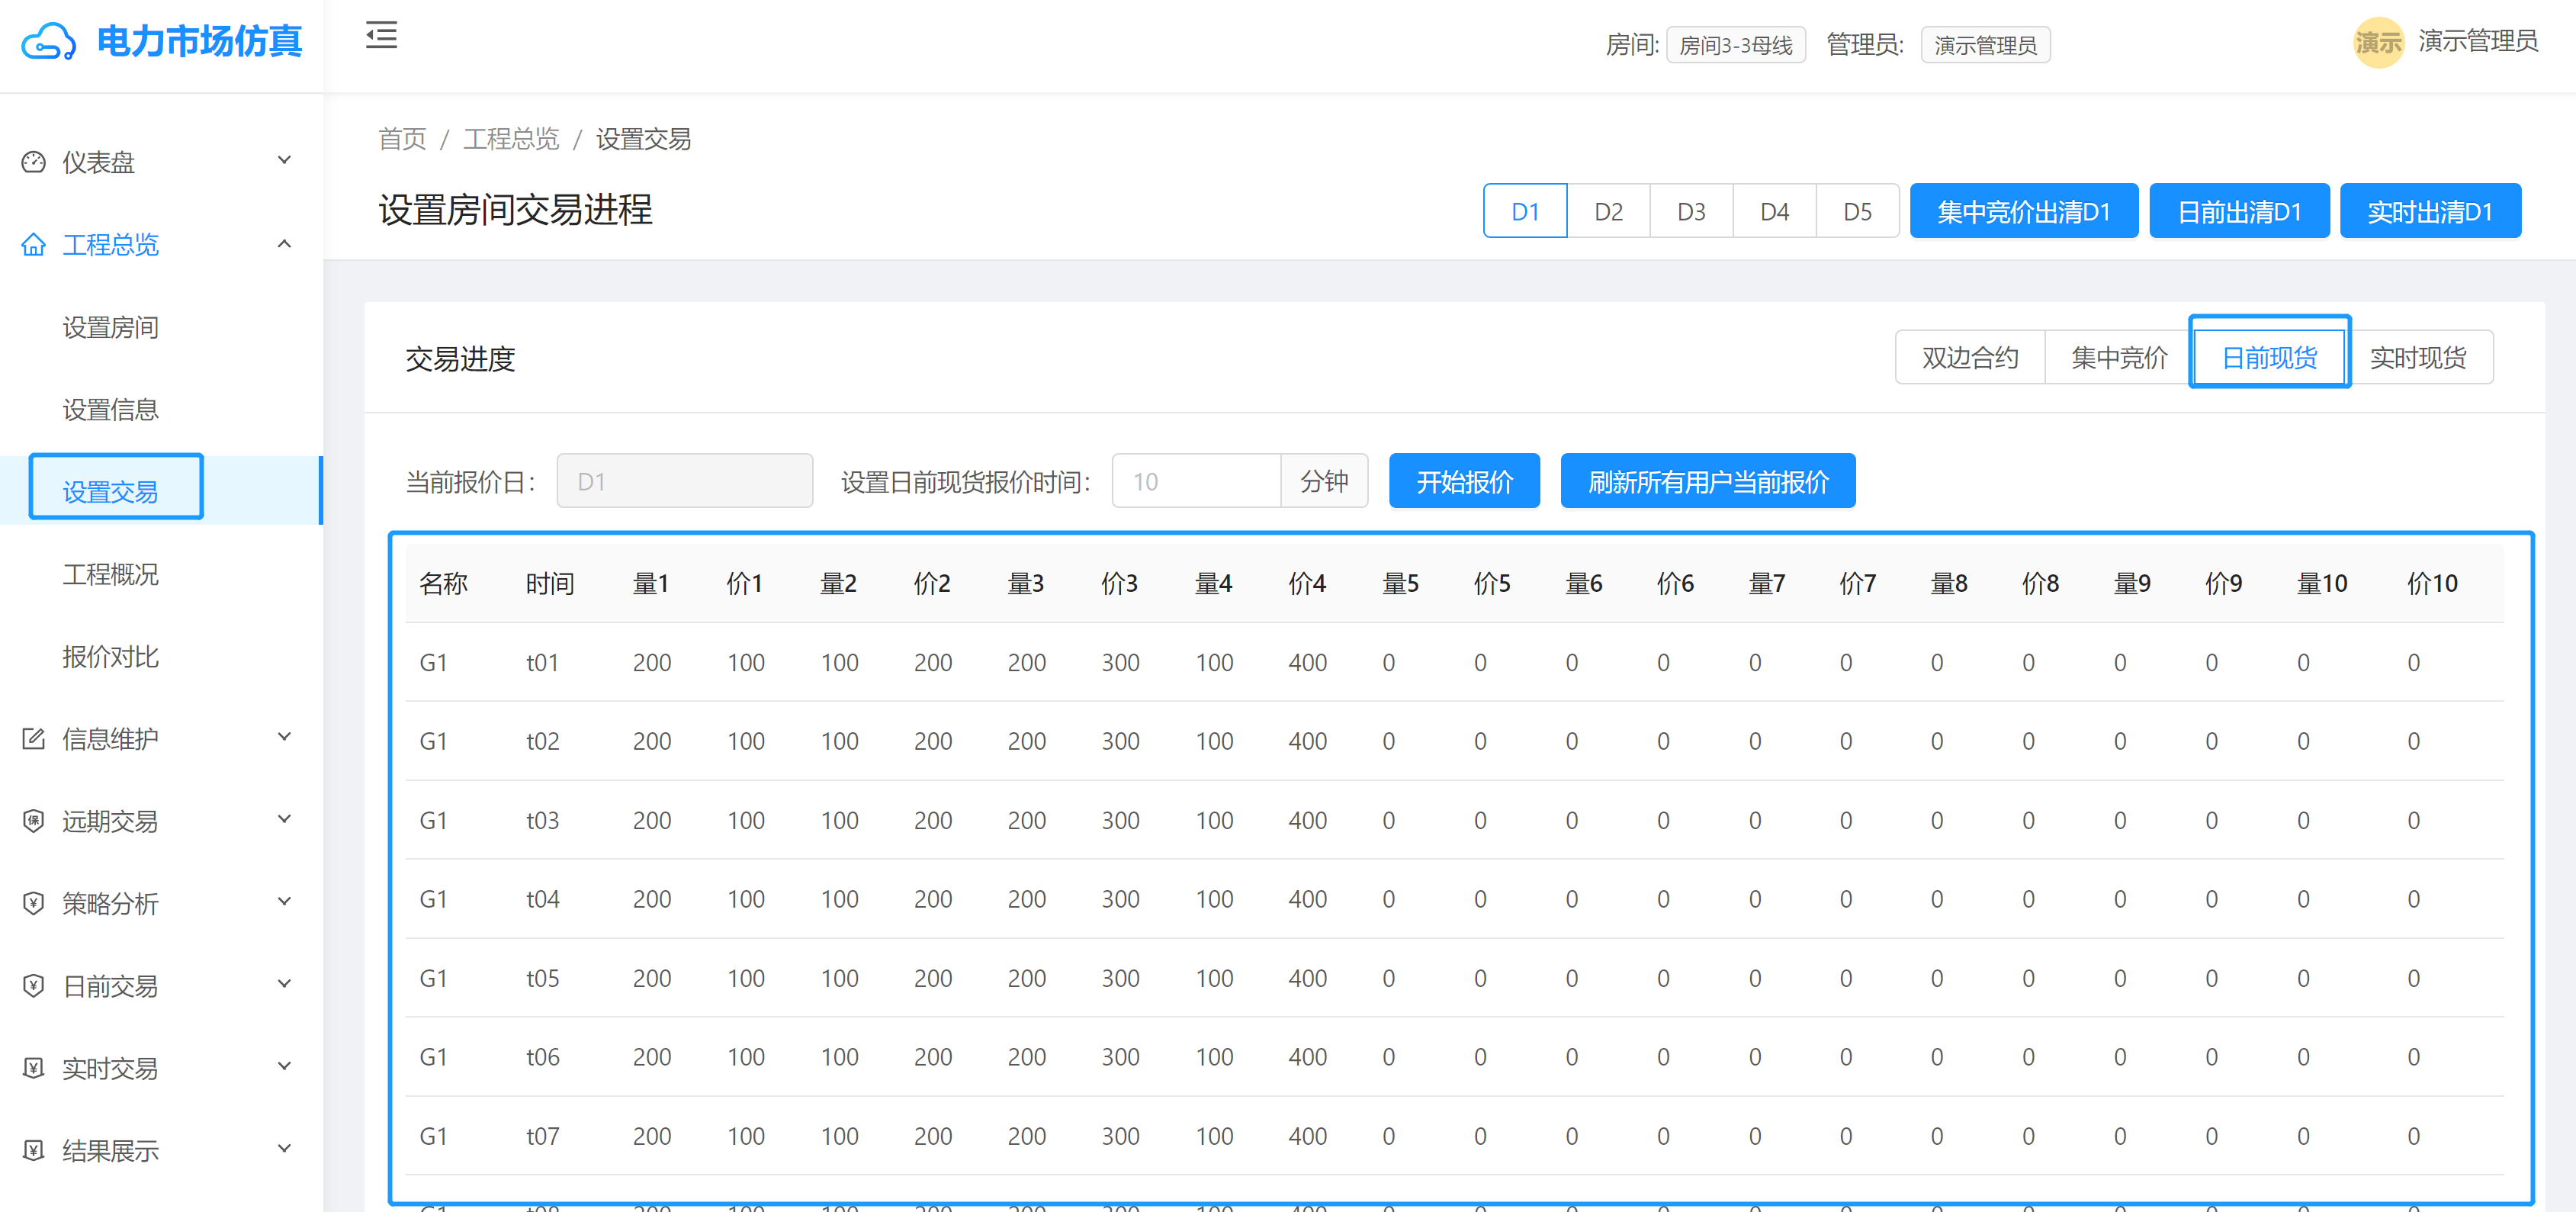Select the D4 day option
This screenshot has height=1212, width=2576.
(1774, 211)
